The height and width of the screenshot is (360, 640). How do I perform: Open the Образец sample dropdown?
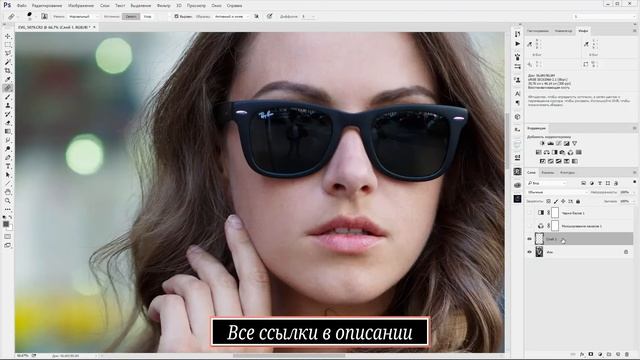pos(231,16)
